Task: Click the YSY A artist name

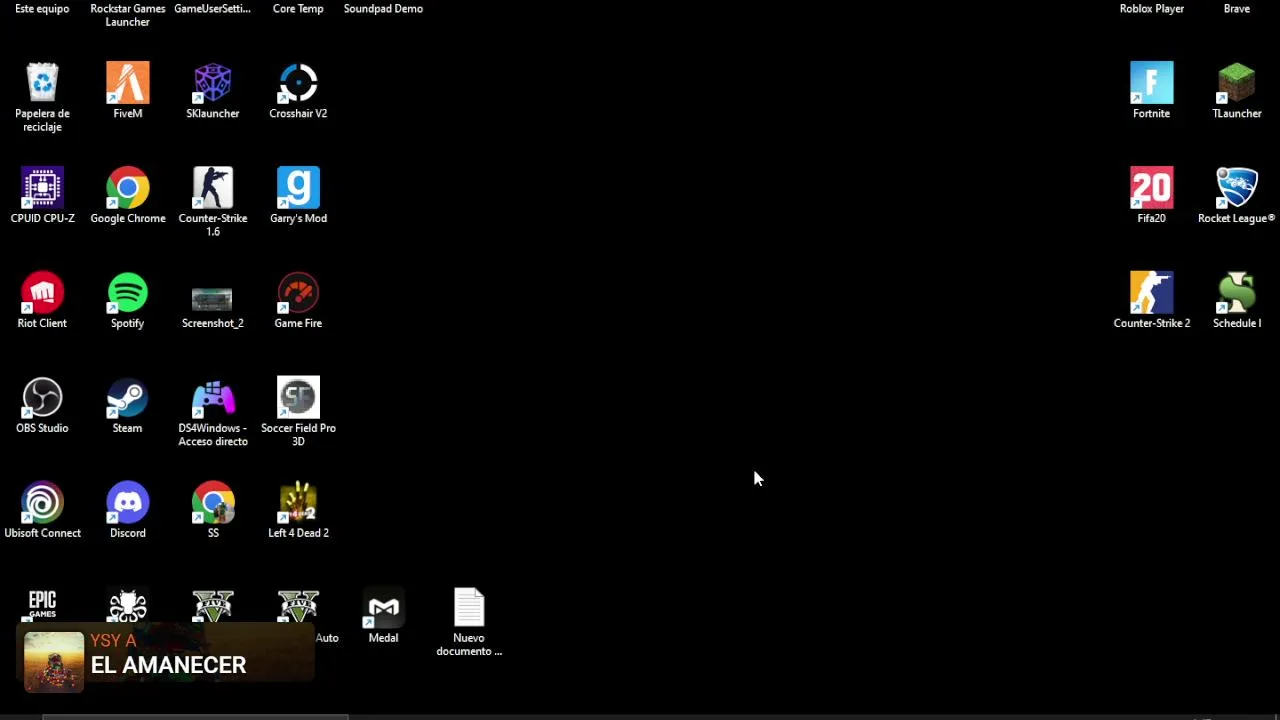Action: pos(113,640)
